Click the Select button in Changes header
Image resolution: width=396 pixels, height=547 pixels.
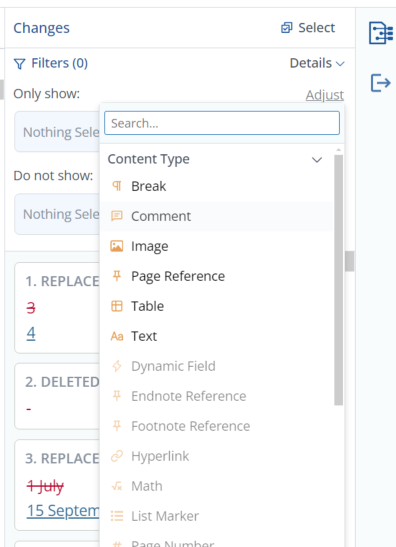pyautogui.click(x=308, y=28)
